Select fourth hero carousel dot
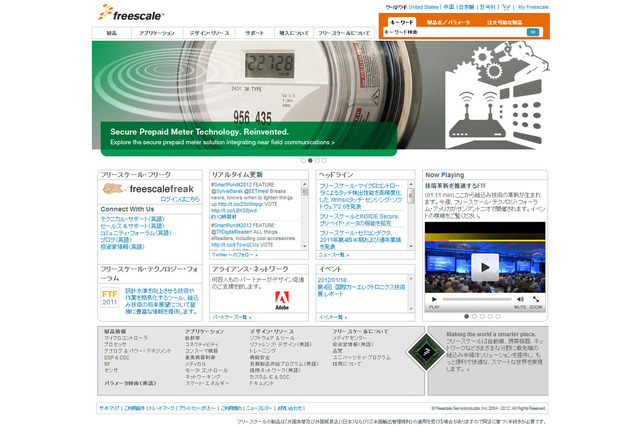 324,160
